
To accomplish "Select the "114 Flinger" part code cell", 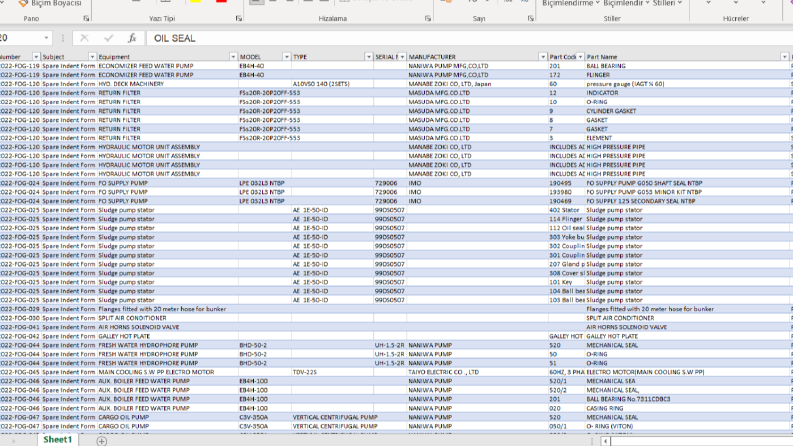I will point(566,219).
